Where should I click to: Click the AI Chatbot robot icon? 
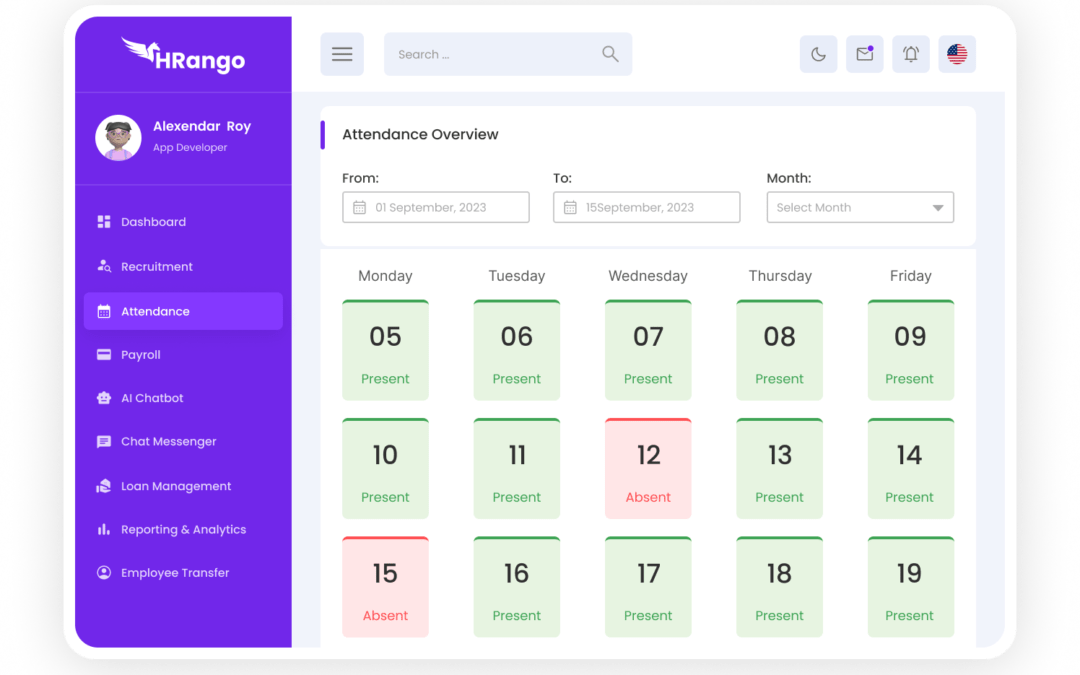click(x=104, y=398)
